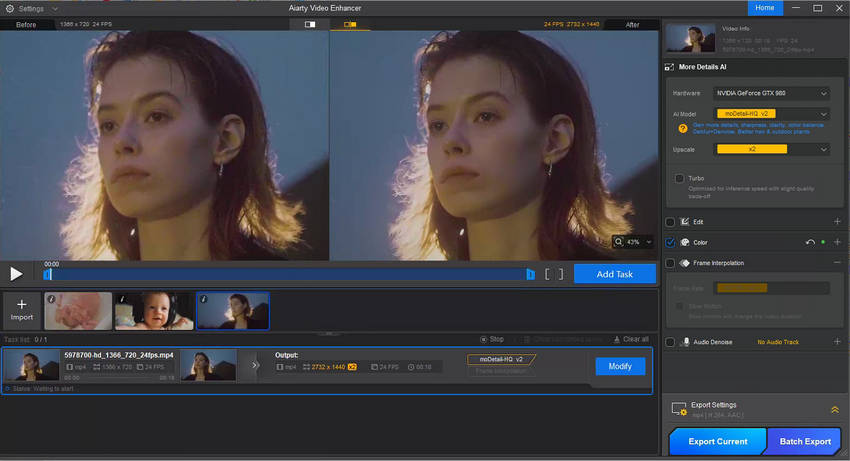Enable the Edit checkbox
This screenshot has height=461, width=850.
[670, 222]
